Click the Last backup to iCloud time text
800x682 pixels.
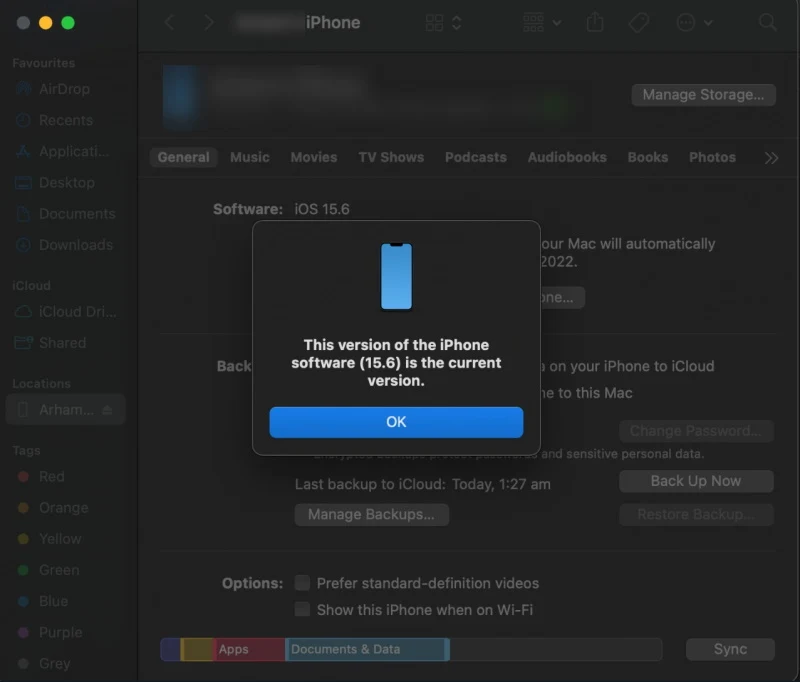pyautogui.click(x=422, y=484)
